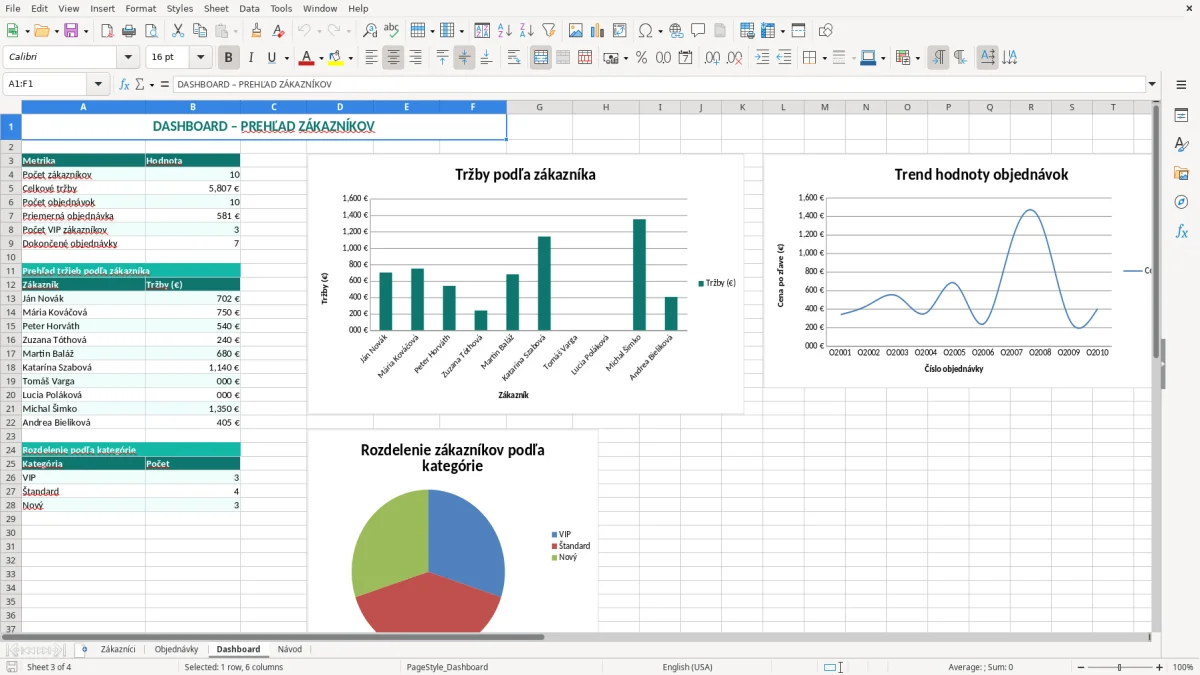
Task: Click the formula input line
Action: tap(660, 84)
